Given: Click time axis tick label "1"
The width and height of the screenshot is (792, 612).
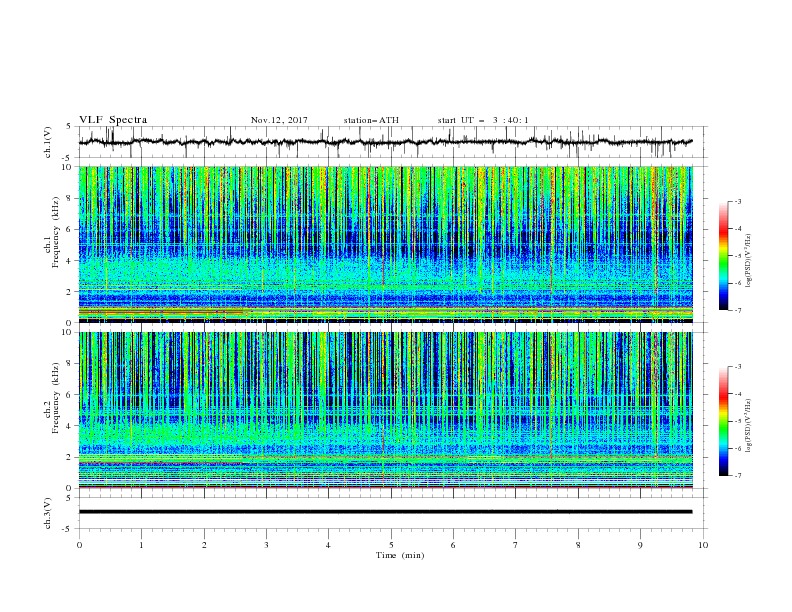Looking at the screenshot, I should click(141, 545).
